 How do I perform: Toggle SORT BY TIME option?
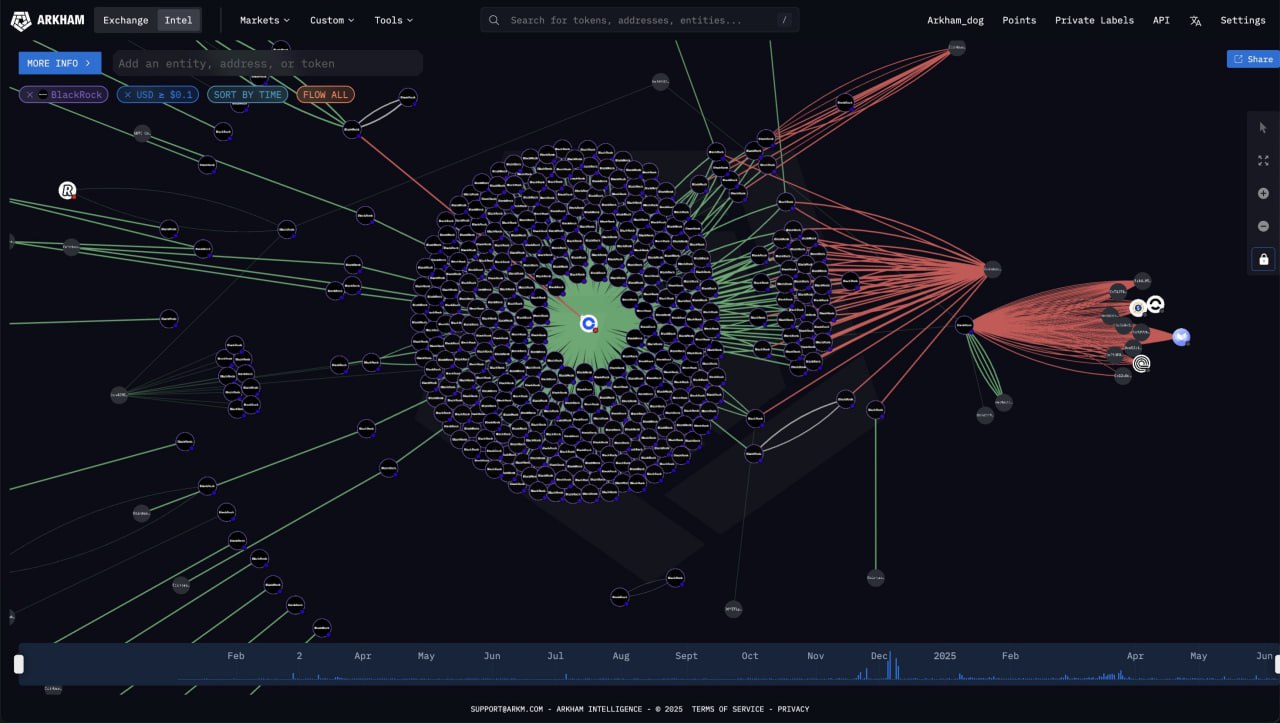coord(248,95)
